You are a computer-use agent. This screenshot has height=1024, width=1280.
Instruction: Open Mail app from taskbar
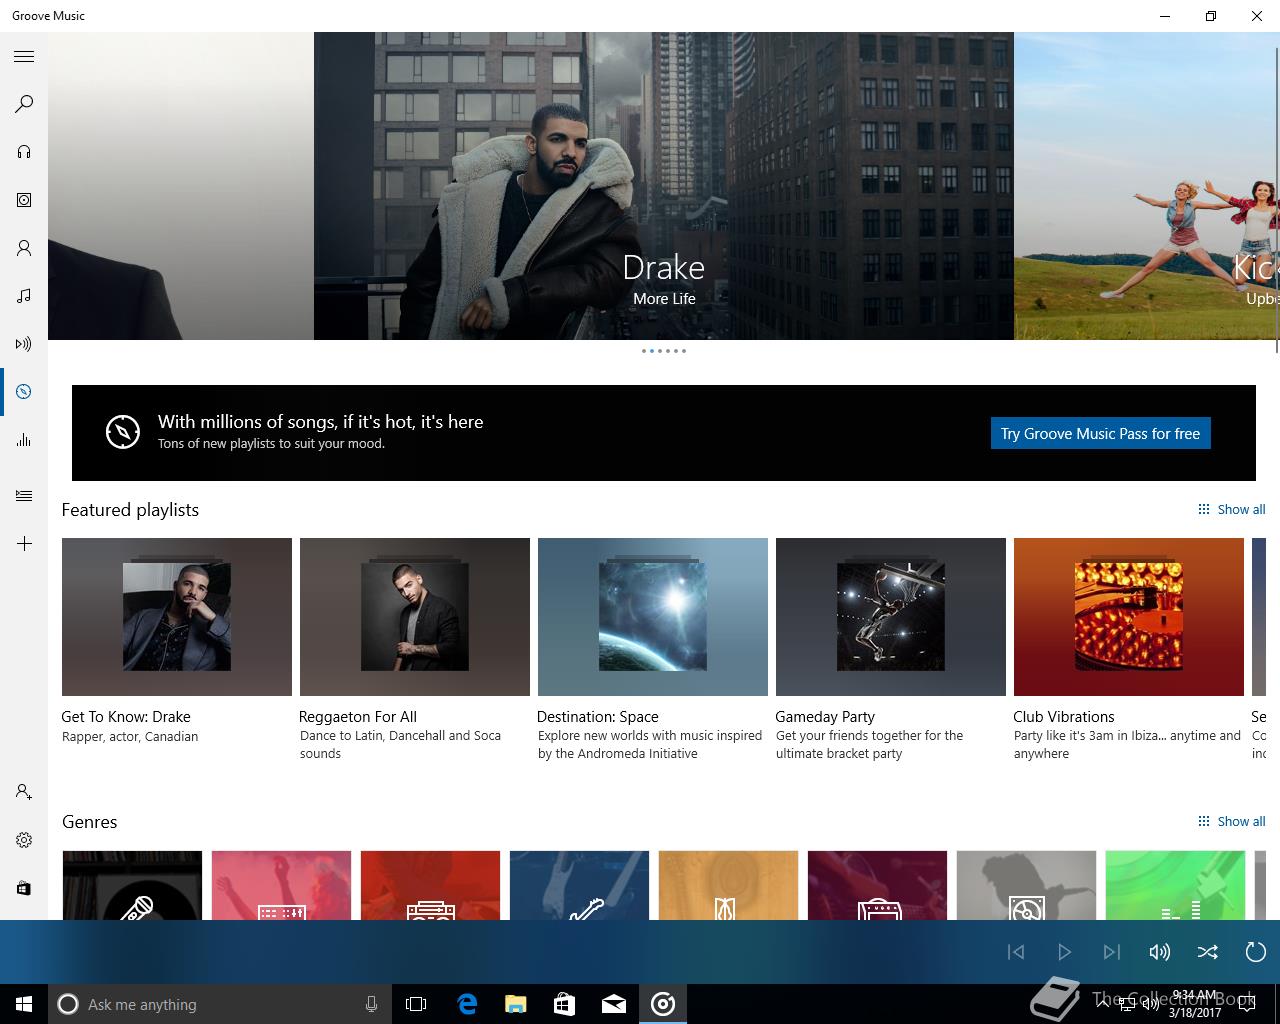(614, 1004)
